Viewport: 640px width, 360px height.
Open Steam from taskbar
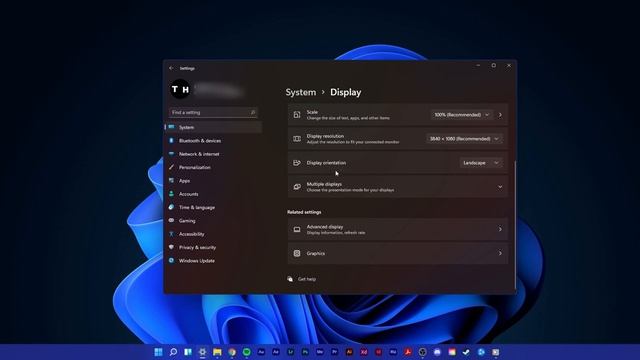tap(467, 352)
